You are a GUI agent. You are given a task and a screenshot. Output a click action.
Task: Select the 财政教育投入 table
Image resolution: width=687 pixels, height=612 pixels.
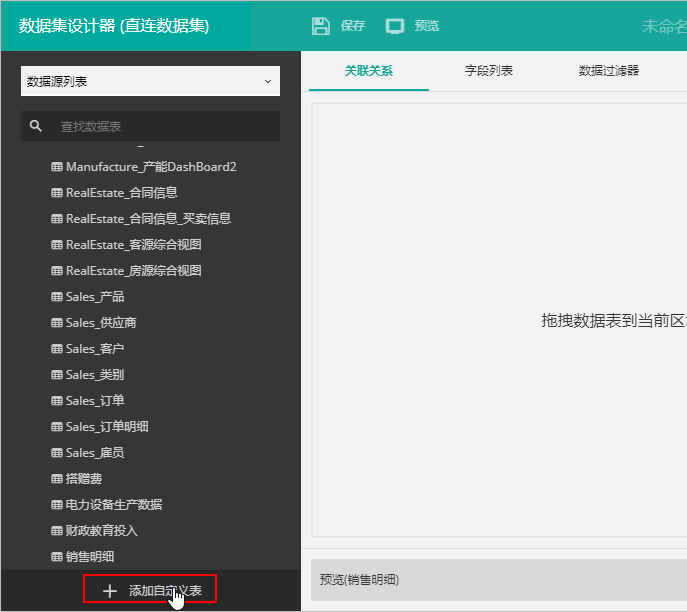point(101,531)
